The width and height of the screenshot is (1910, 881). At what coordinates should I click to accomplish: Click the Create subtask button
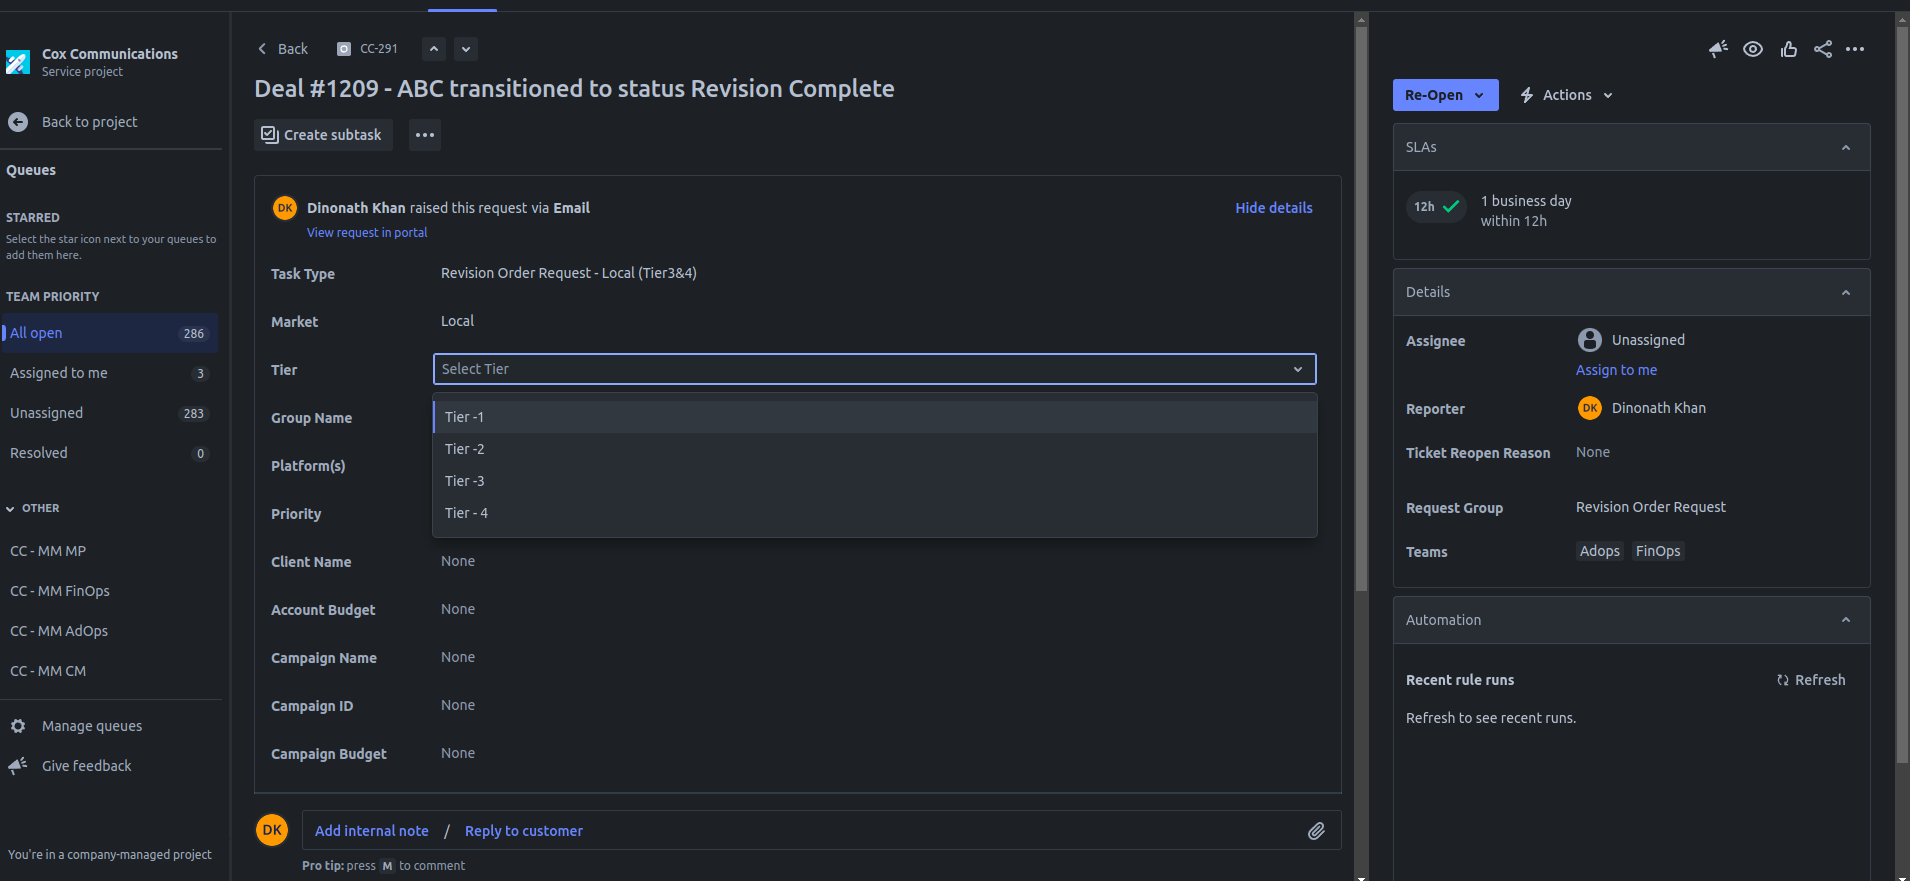tap(323, 135)
